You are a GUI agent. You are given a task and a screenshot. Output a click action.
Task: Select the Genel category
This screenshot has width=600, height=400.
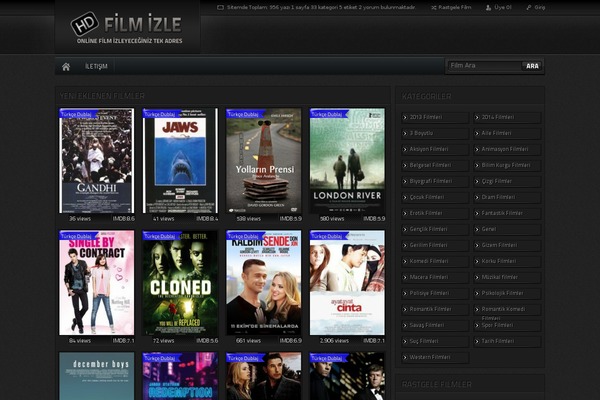click(507, 229)
